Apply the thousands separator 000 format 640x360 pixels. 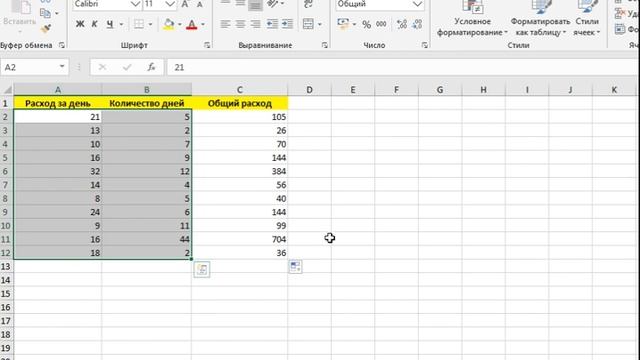pyautogui.click(x=381, y=24)
